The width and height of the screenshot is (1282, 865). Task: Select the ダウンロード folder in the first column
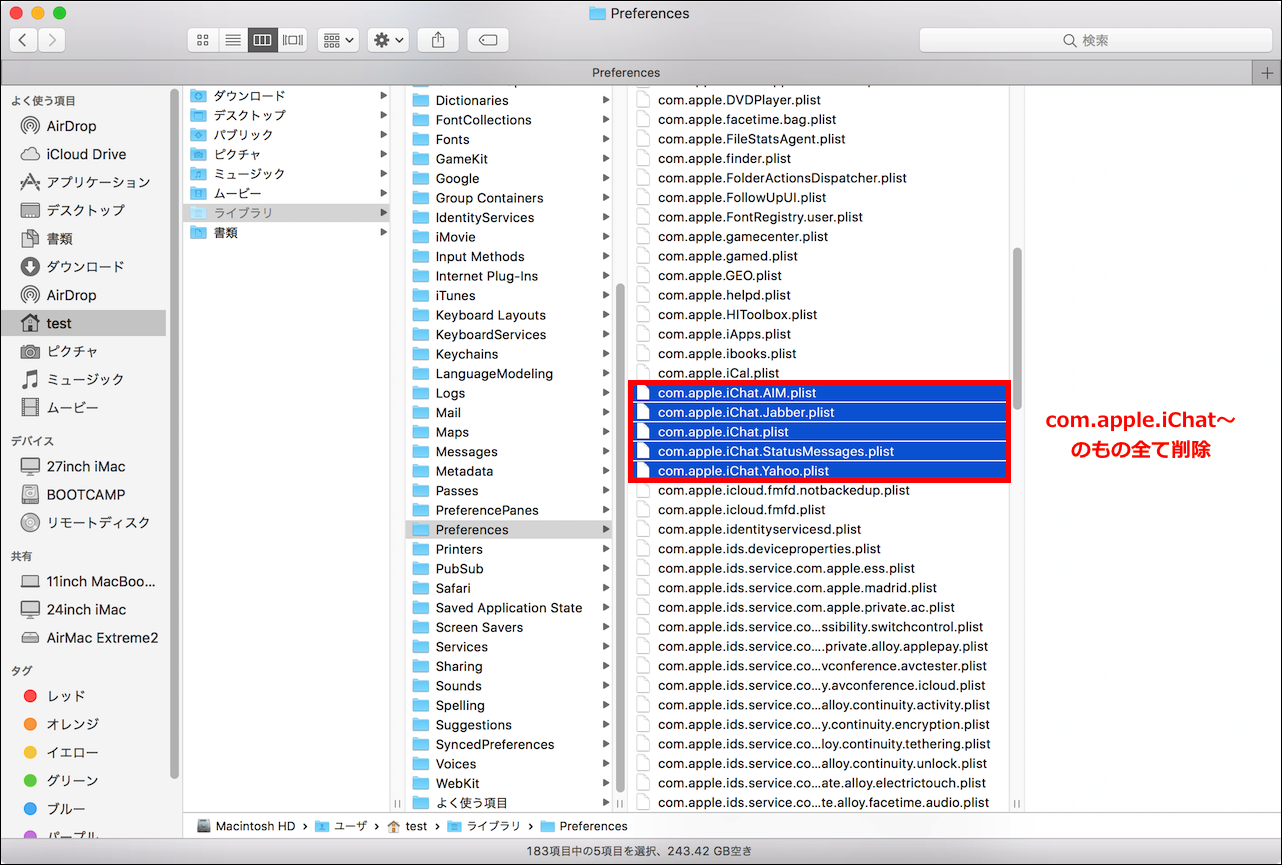287,96
